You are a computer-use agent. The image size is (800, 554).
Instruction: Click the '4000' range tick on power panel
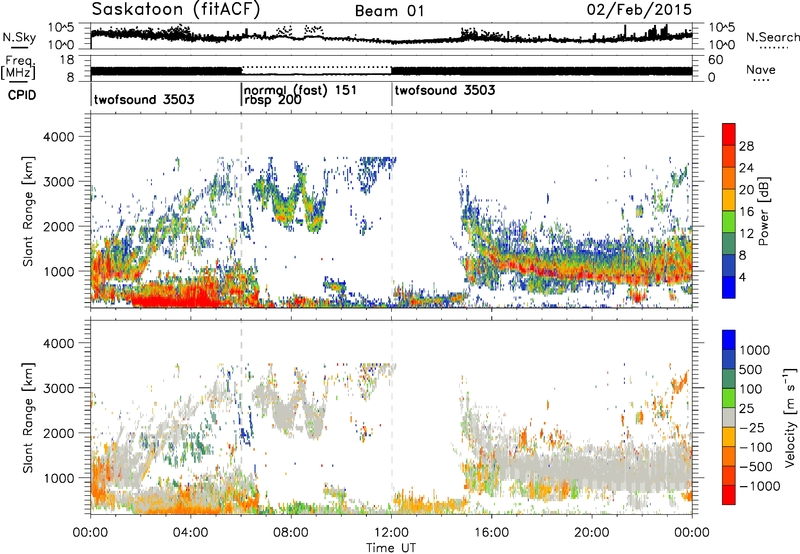(x=58, y=137)
